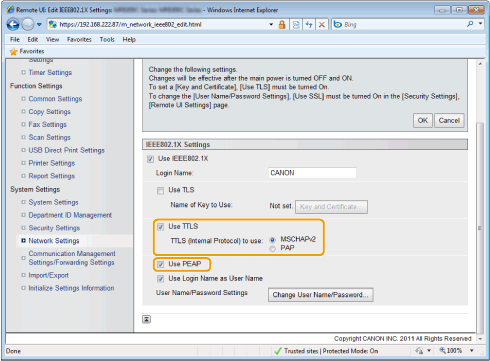Open System Settings sub-link
This screenshot has width=490, height=361.
tap(53, 202)
